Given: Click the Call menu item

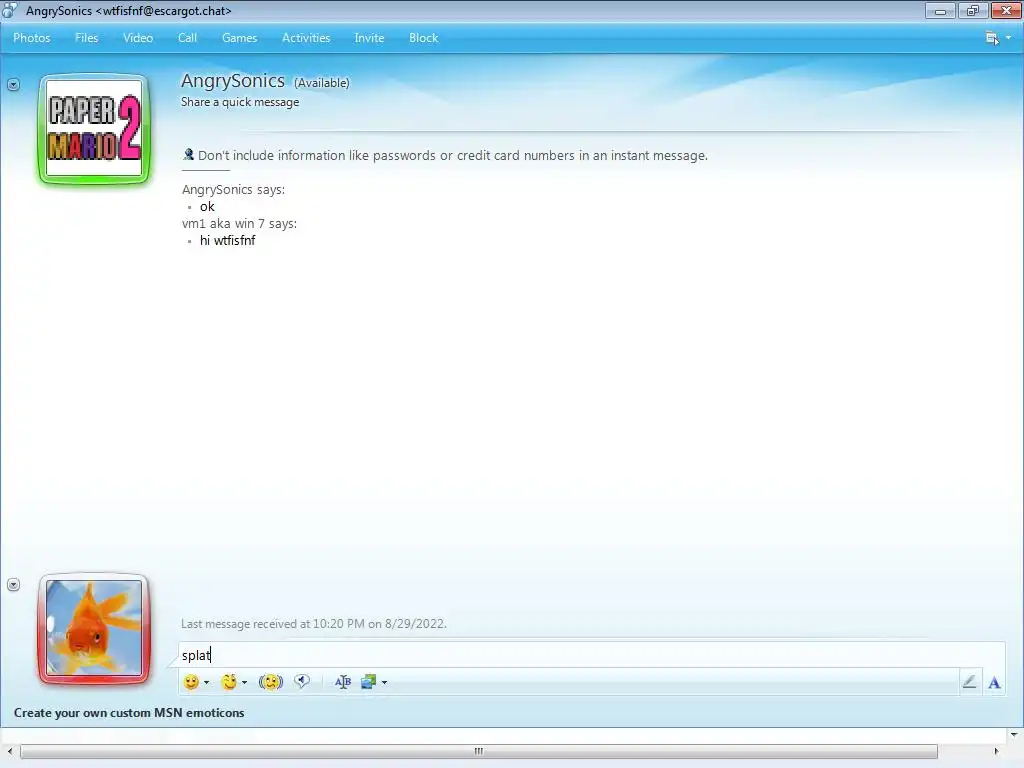Looking at the screenshot, I should (x=187, y=38).
